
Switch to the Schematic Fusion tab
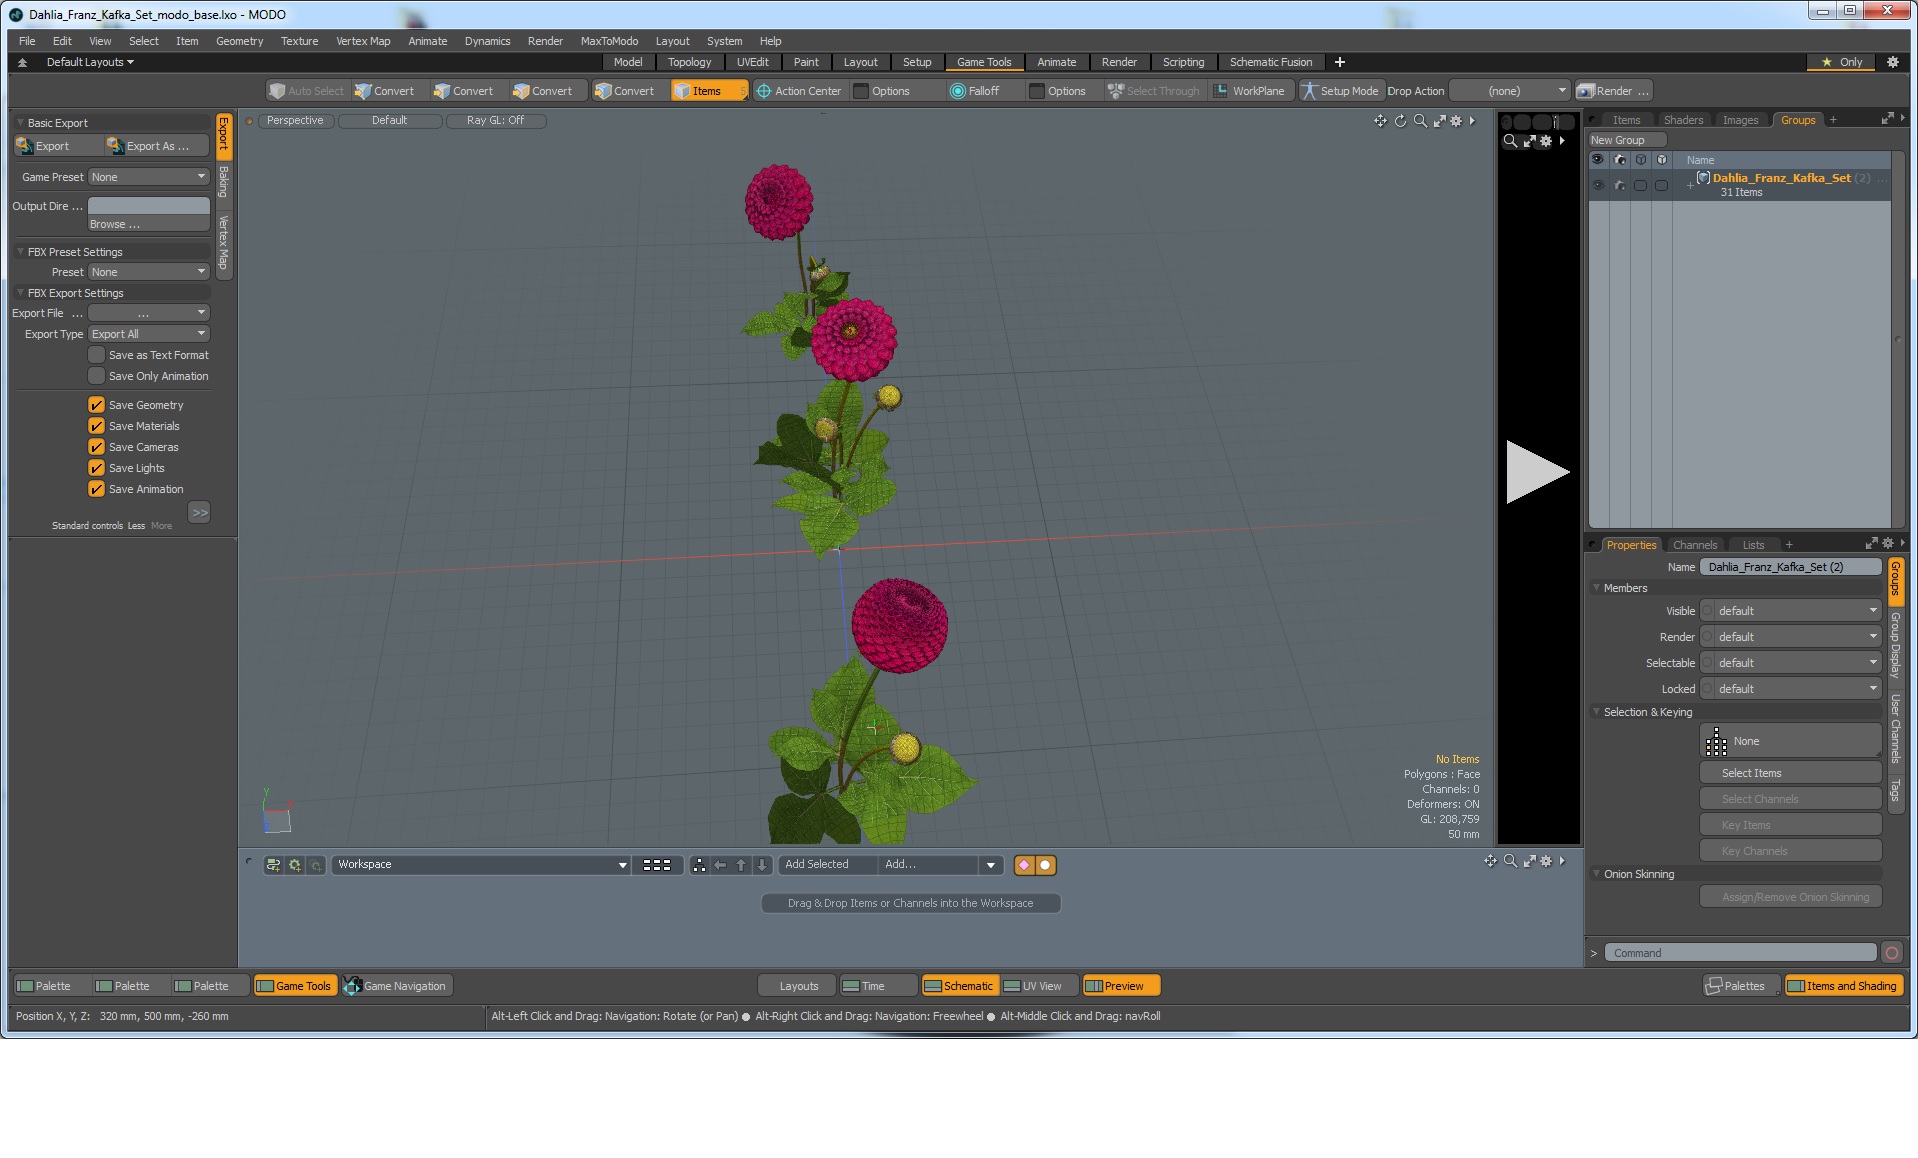pyautogui.click(x=1270, y=62)
